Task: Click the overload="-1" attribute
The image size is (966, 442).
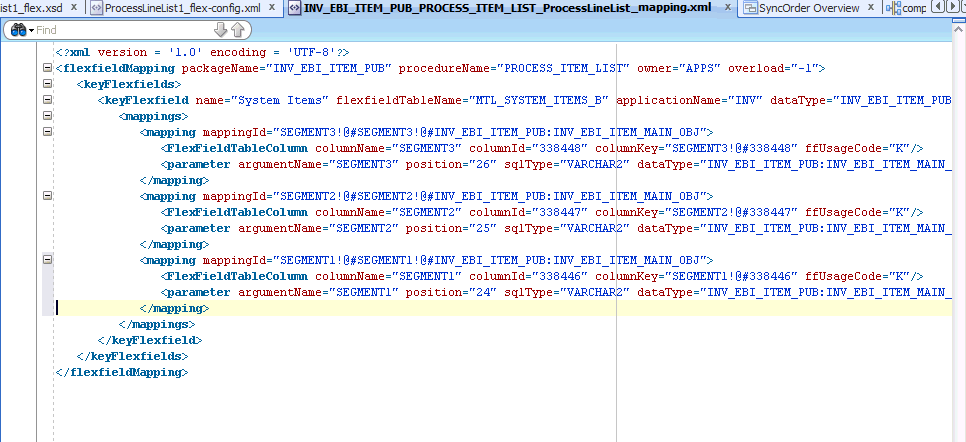Action: click(773, 68)
